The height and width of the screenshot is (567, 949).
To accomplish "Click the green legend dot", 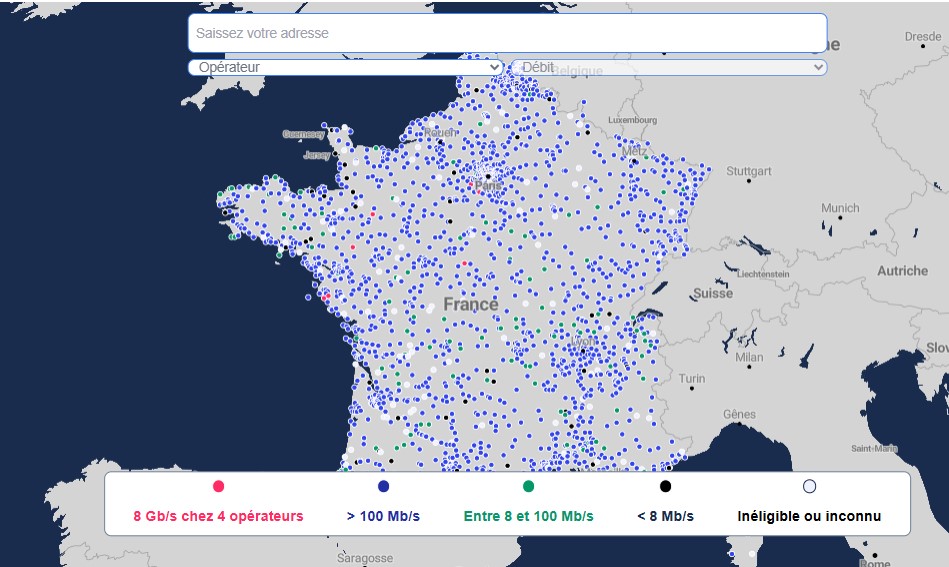I will [528, 486].
